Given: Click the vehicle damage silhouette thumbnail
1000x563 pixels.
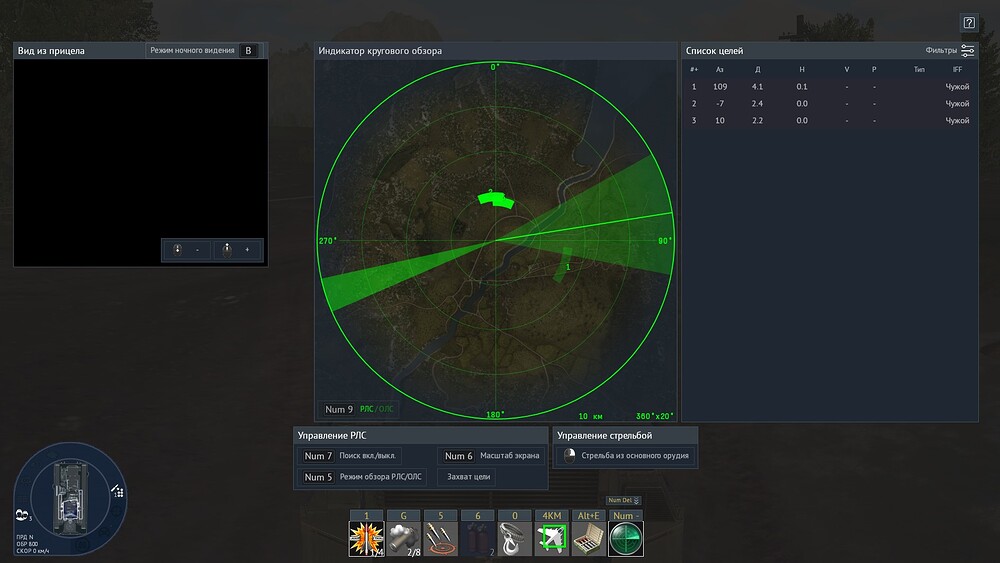Looking at the screenshot, I should [x=70, y=499].
